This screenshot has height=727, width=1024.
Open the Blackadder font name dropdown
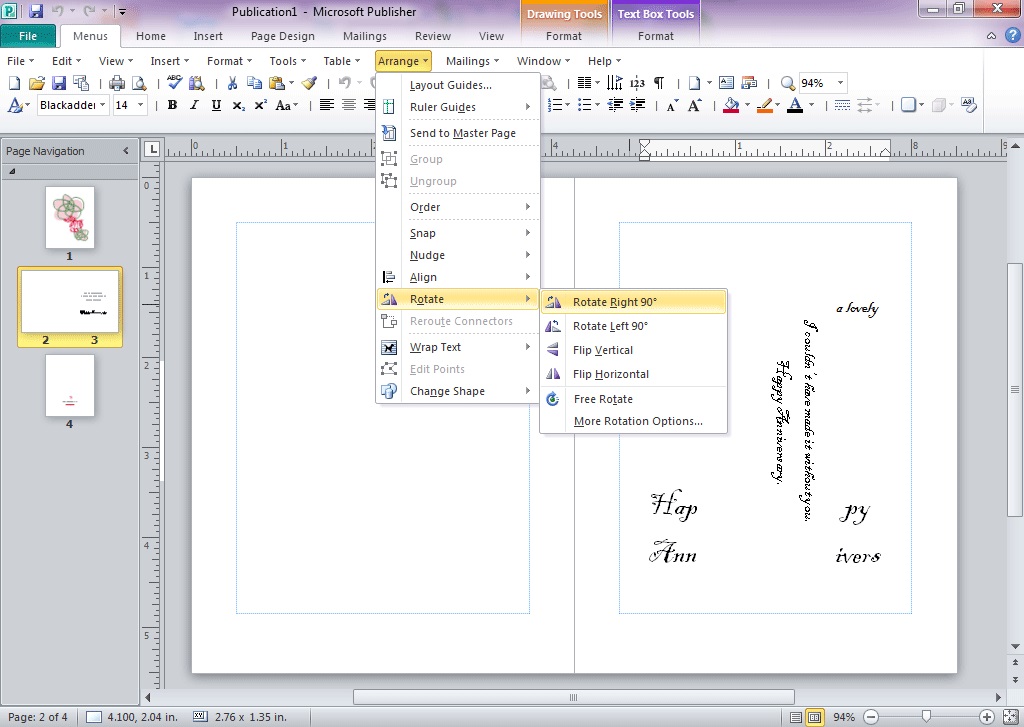[x=102, y=105]
